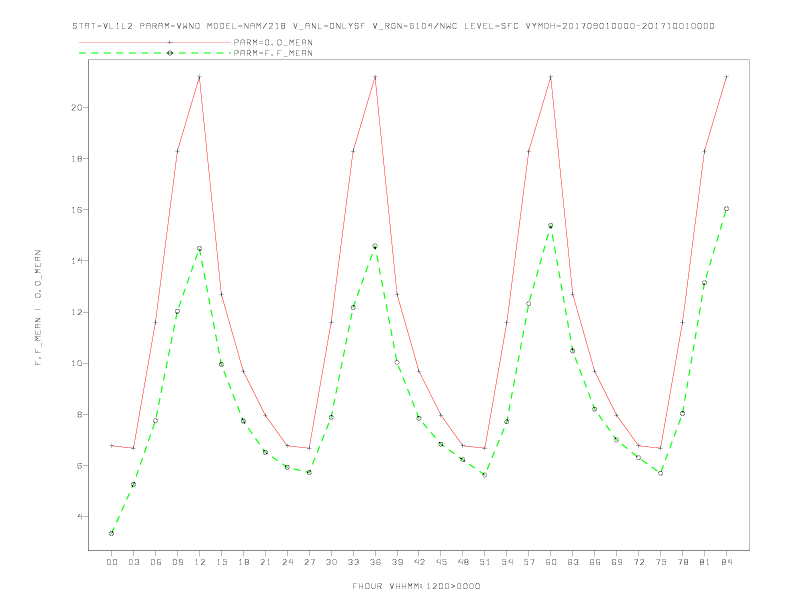Image resolution: width=792 pixels, height=612 pixels.
Task: Click red line data point at hour 00
Action: point(112,446)
